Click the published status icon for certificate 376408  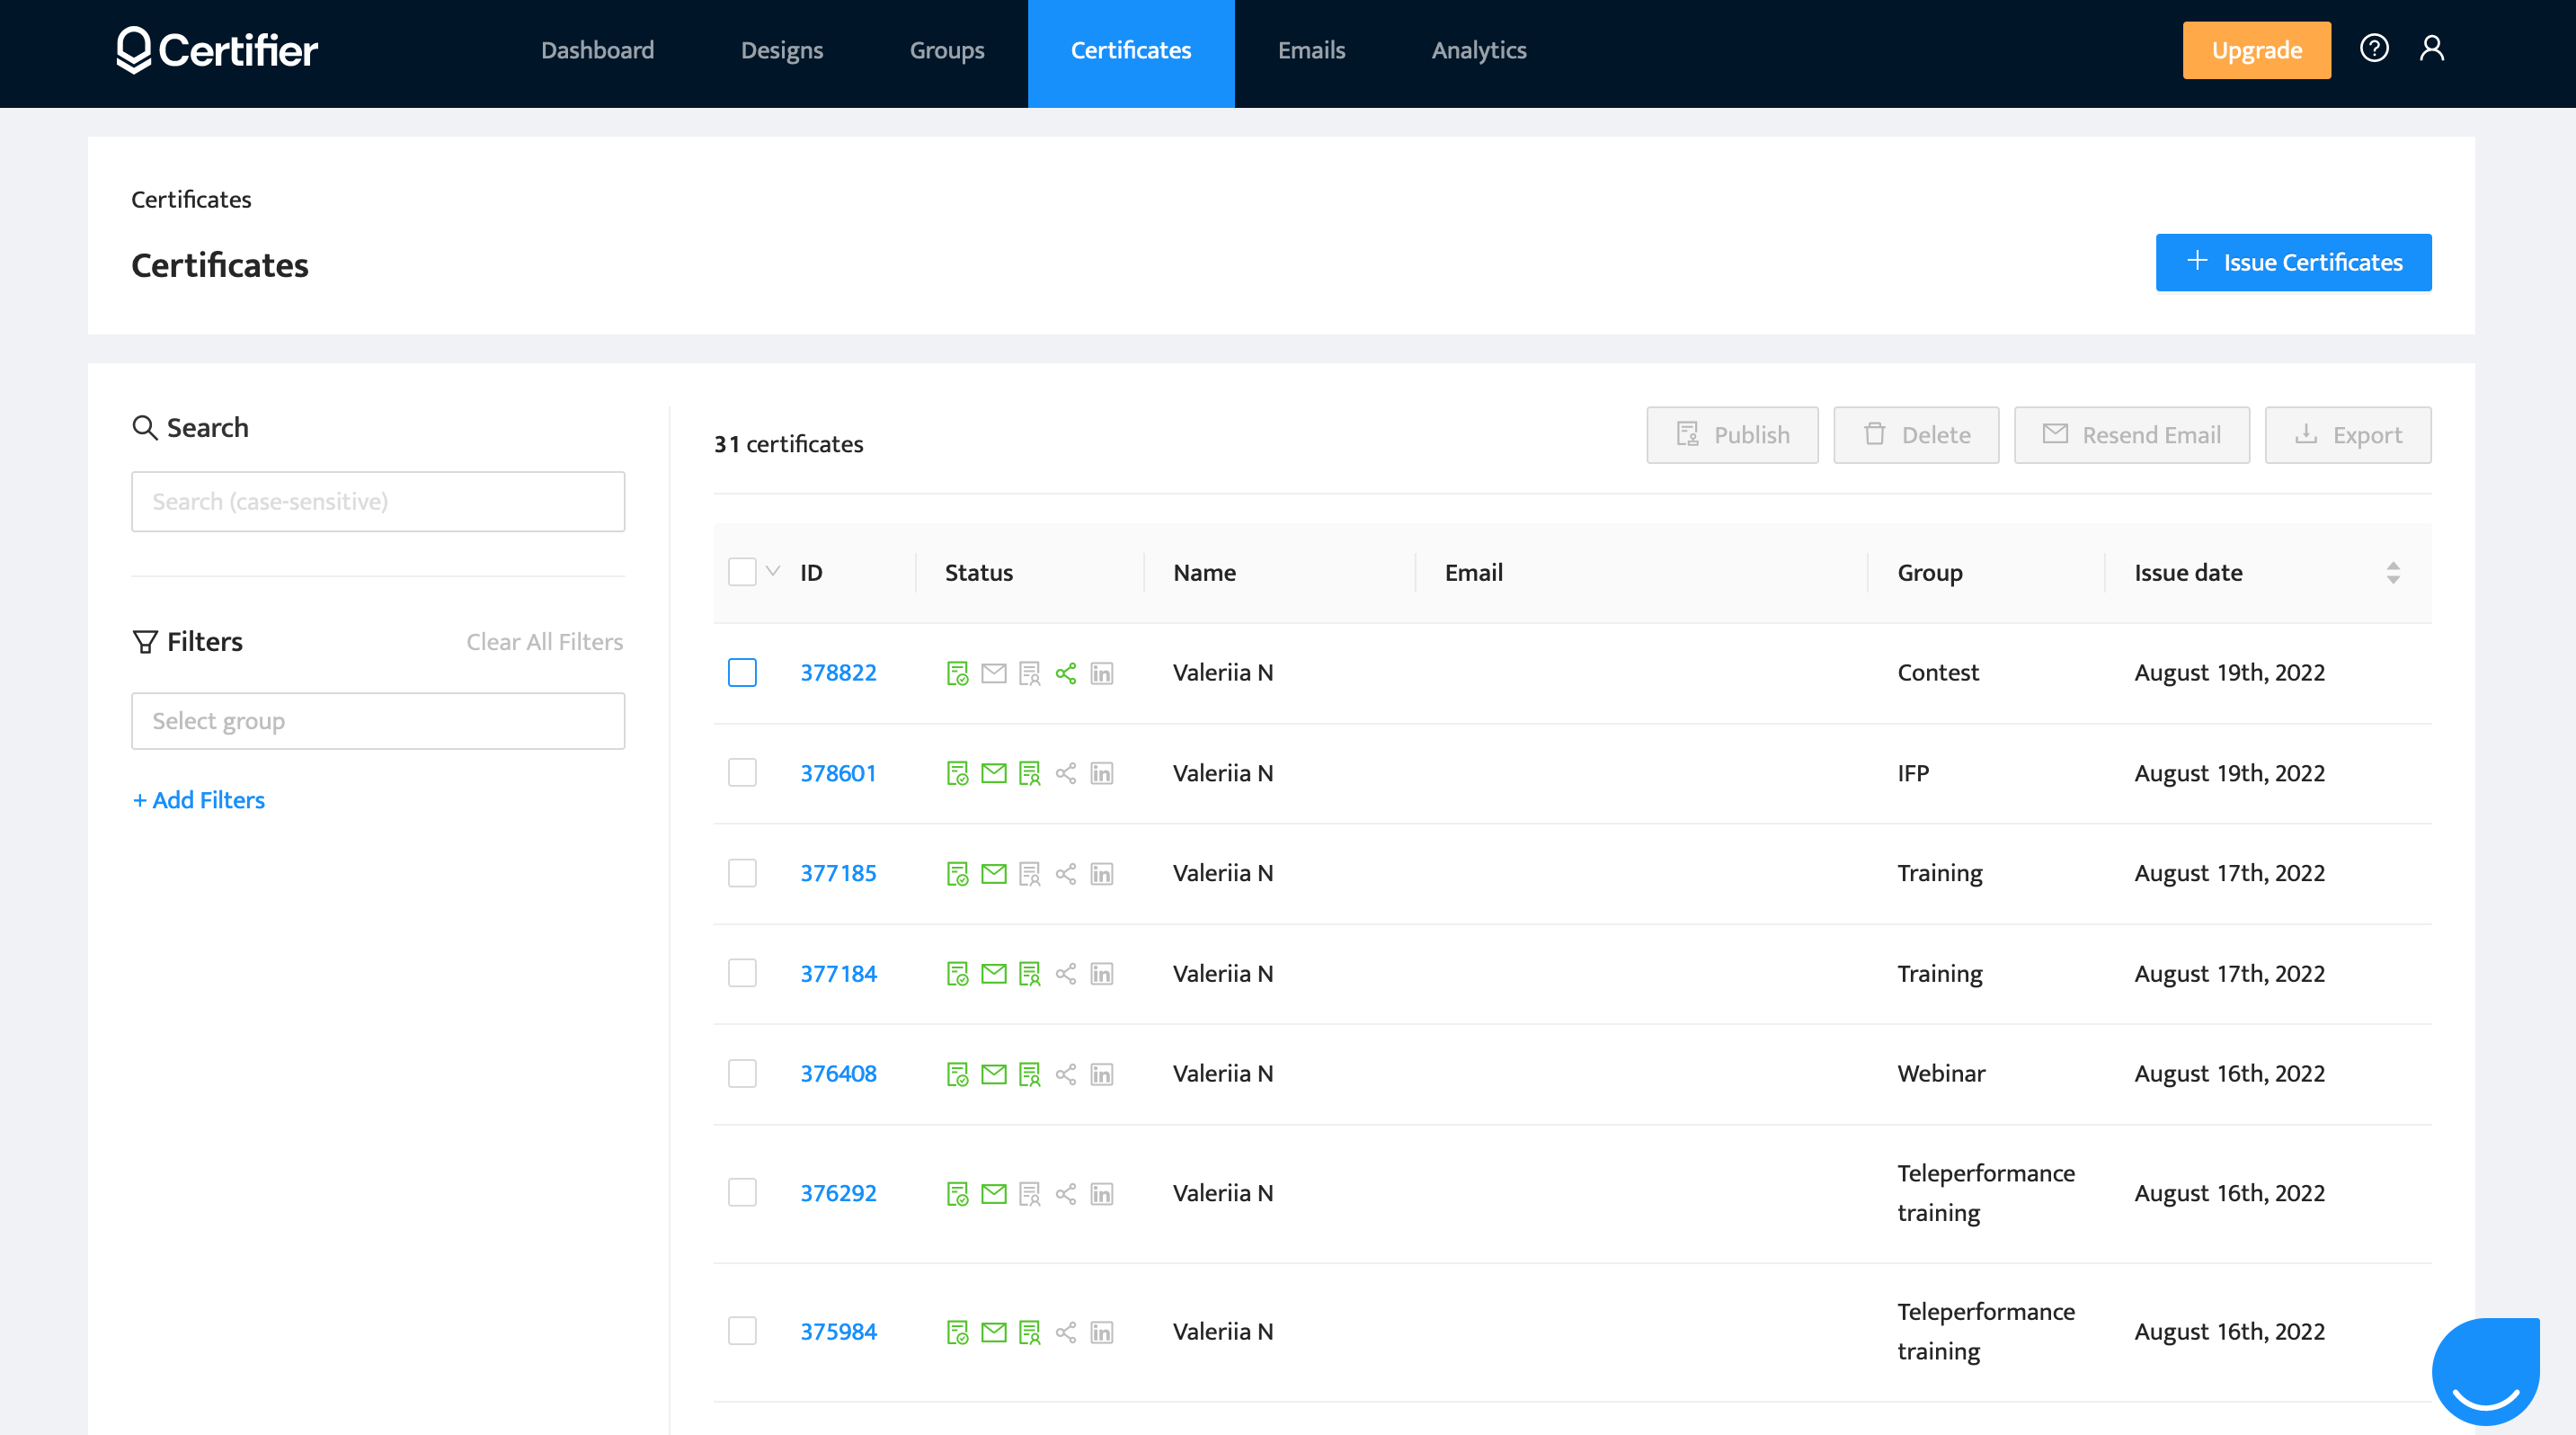coord(957,1074)
